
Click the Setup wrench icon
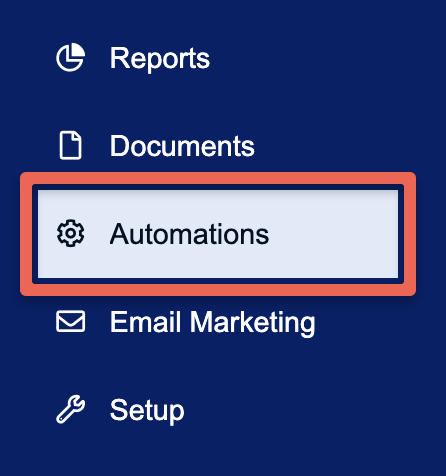[70, 409]
